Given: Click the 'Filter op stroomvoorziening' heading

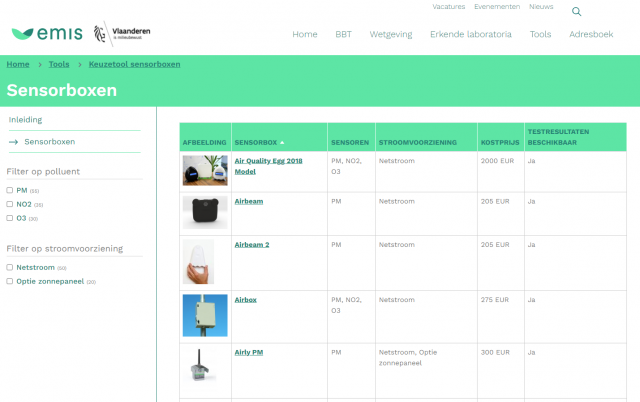Looking at the screenshot, I should [64, 249].
